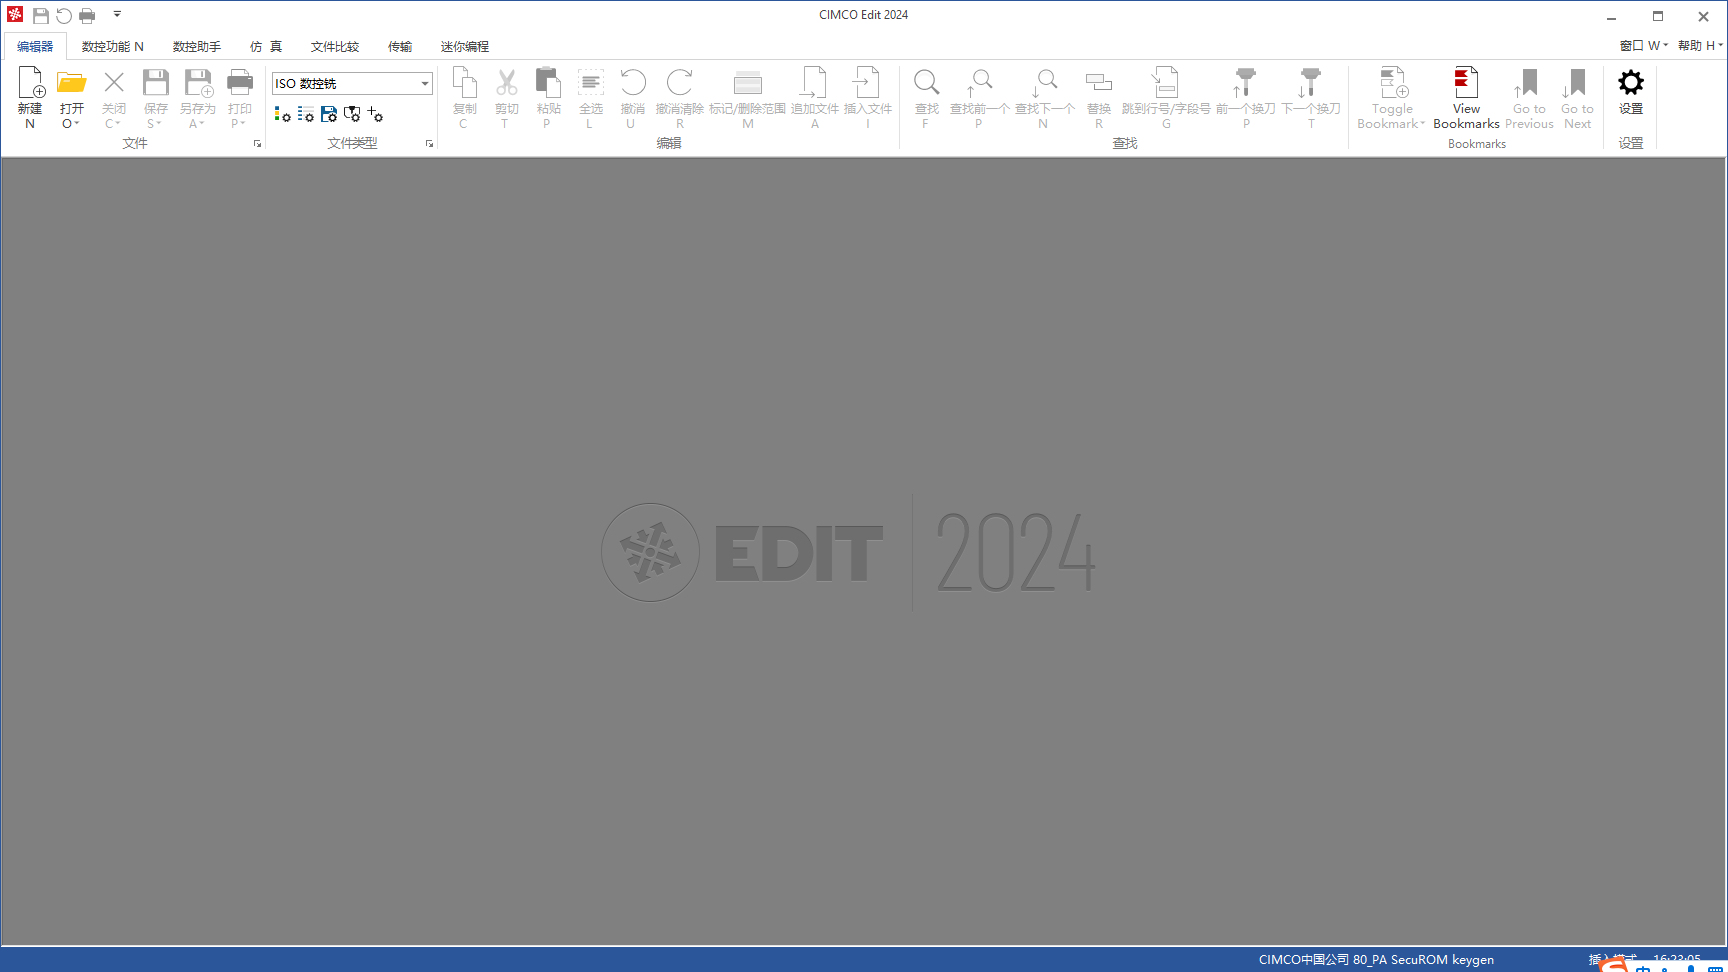Click the 剪切 scissors icon
1728x972 pixels.
tap(507, 83)
